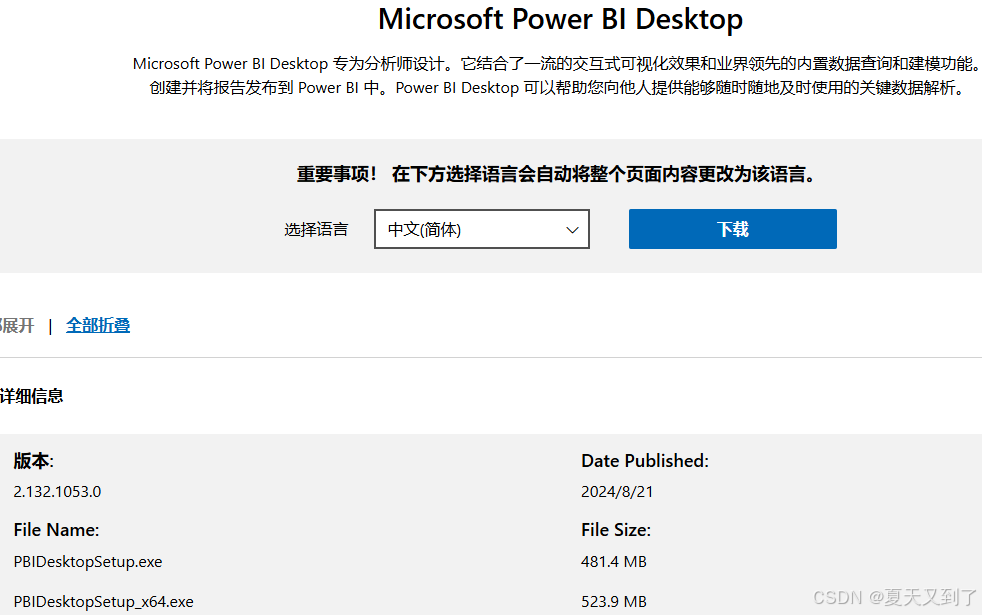Click the 选择语言 label text

(x=316, y=229)
